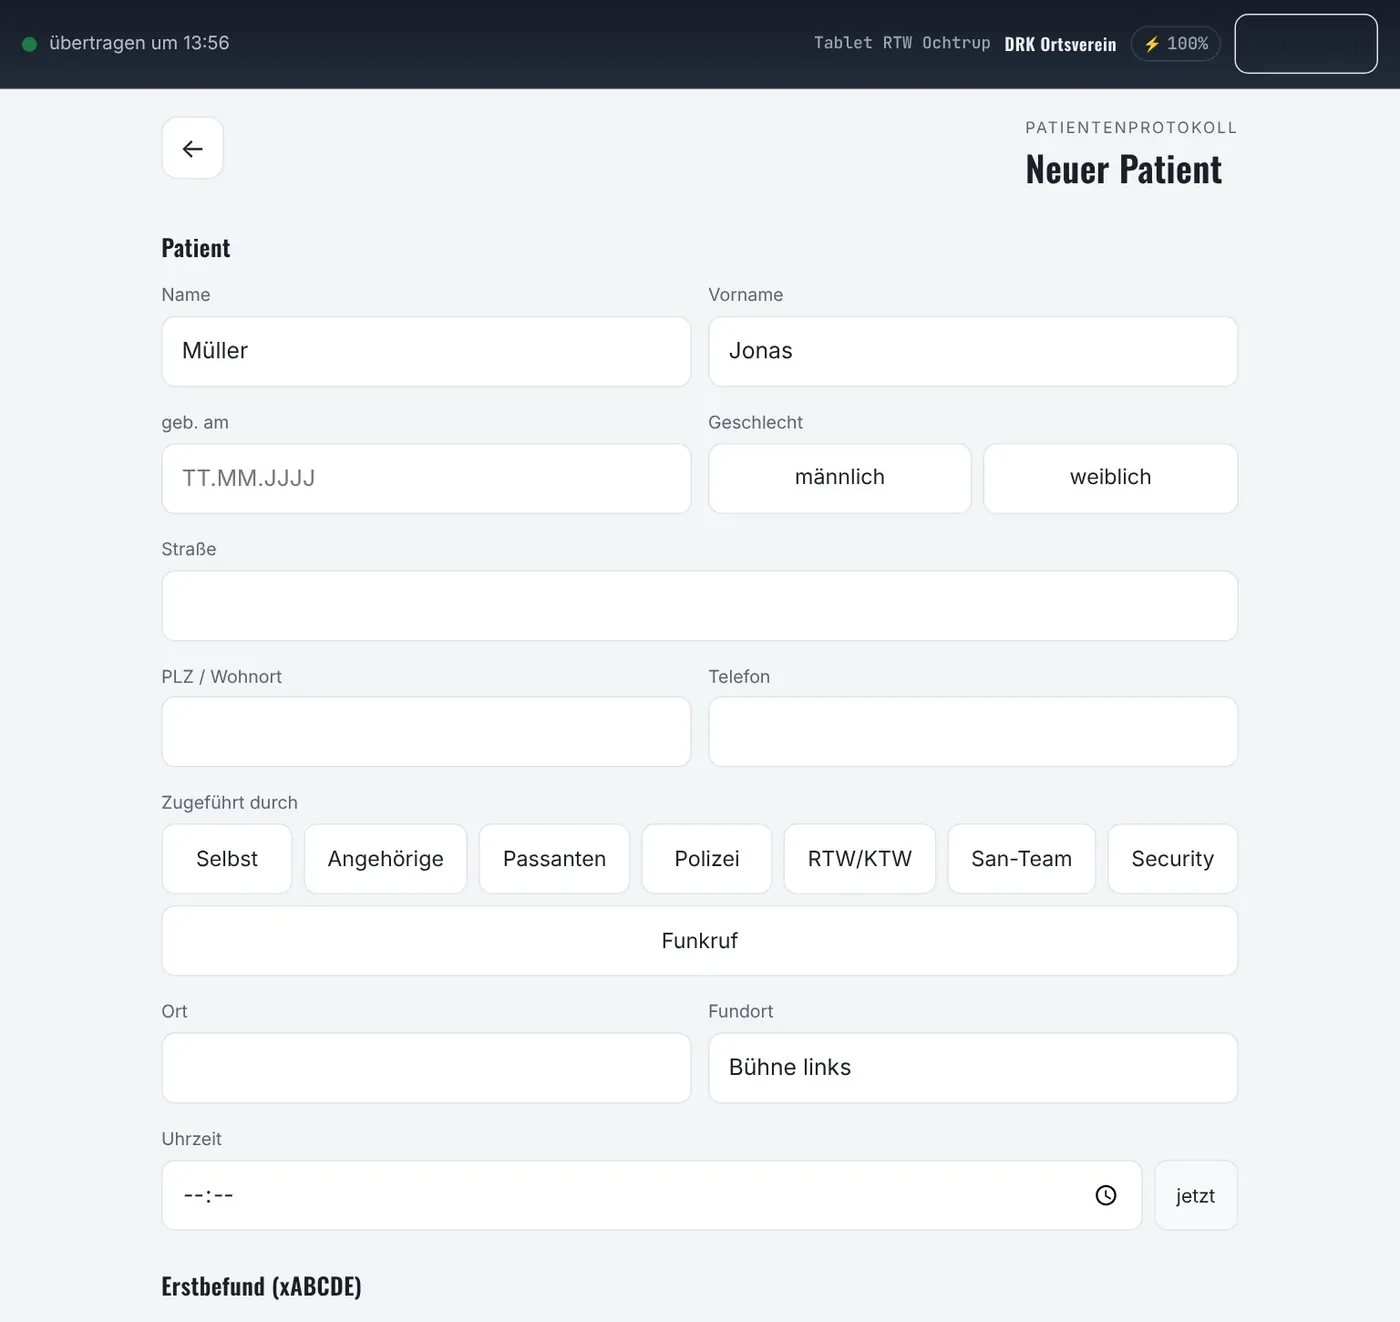This screenshot has height=1322, width=1400.
Task: Click the 'PATIENTENPROTOKOLL' label
Action: (x=1131, y=127)
